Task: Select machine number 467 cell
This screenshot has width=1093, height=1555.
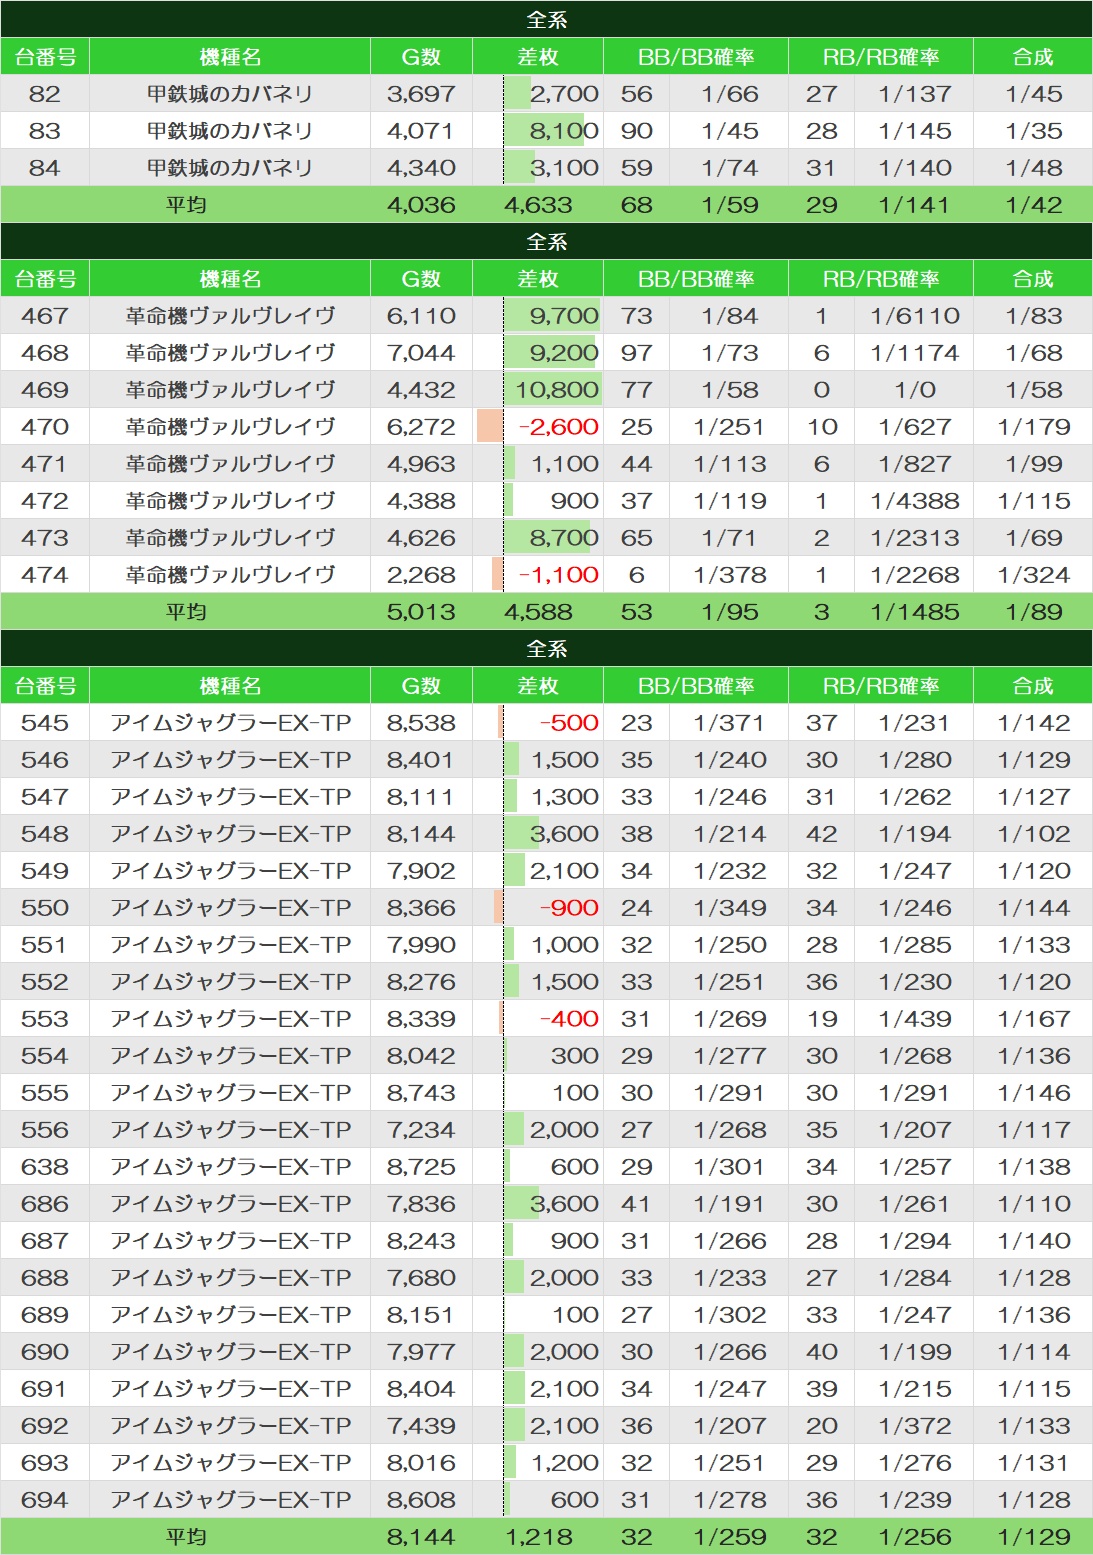Action: coord(45,316)
